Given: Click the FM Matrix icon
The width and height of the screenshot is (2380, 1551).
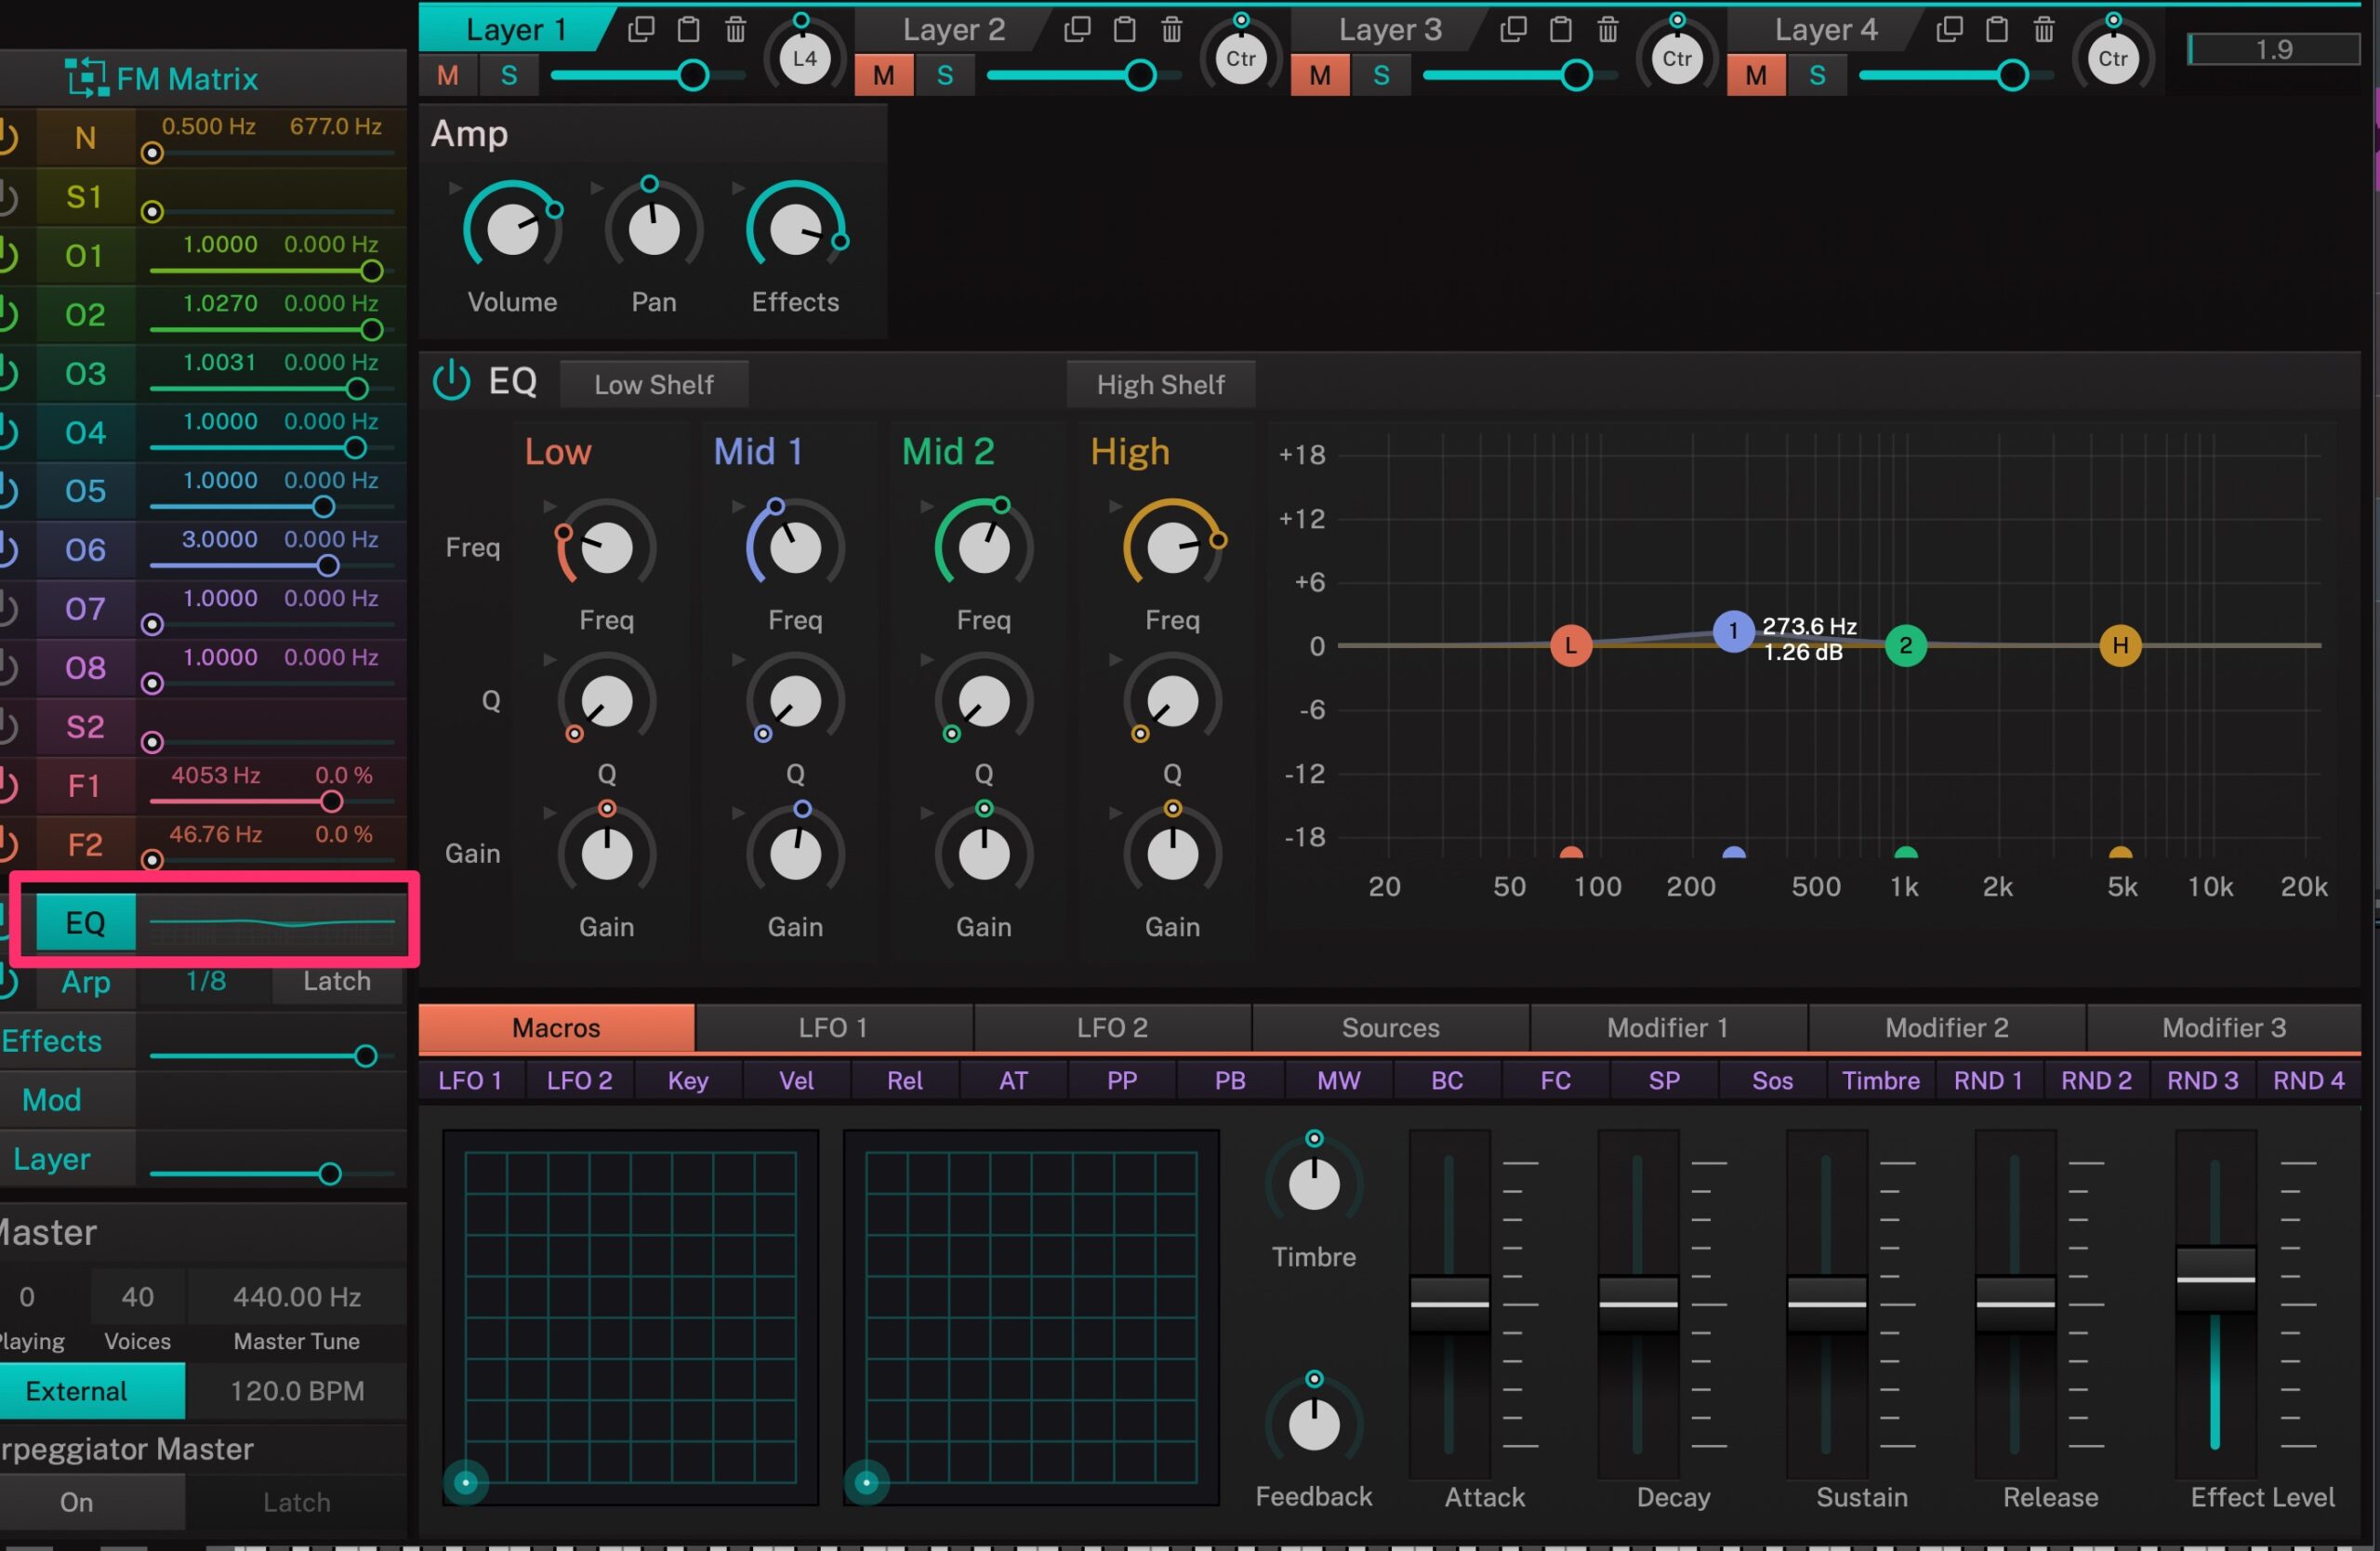Looking at the screenshot, I should [x=86, y=78].
